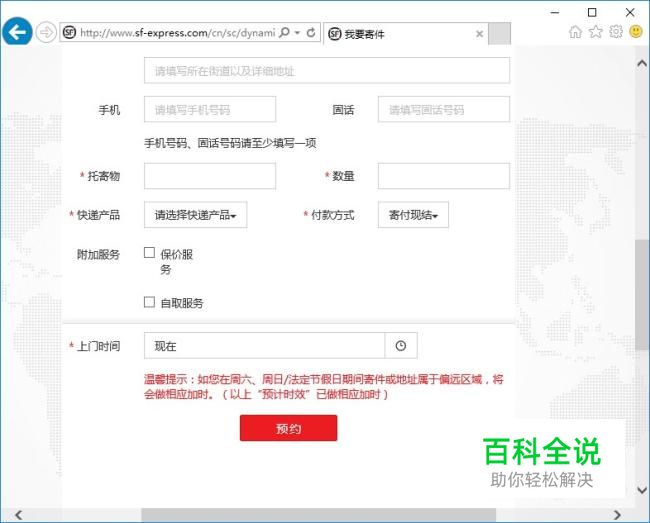Image resolution: width=650 pixels, height=523 pixels.
Task: Click the smiley feedback icon
Action: point(636,31)
